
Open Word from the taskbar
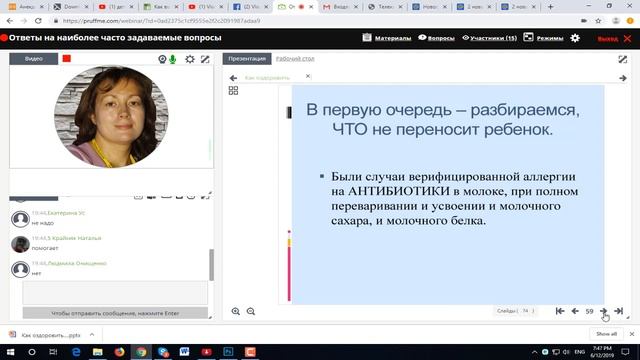[184, 351]
